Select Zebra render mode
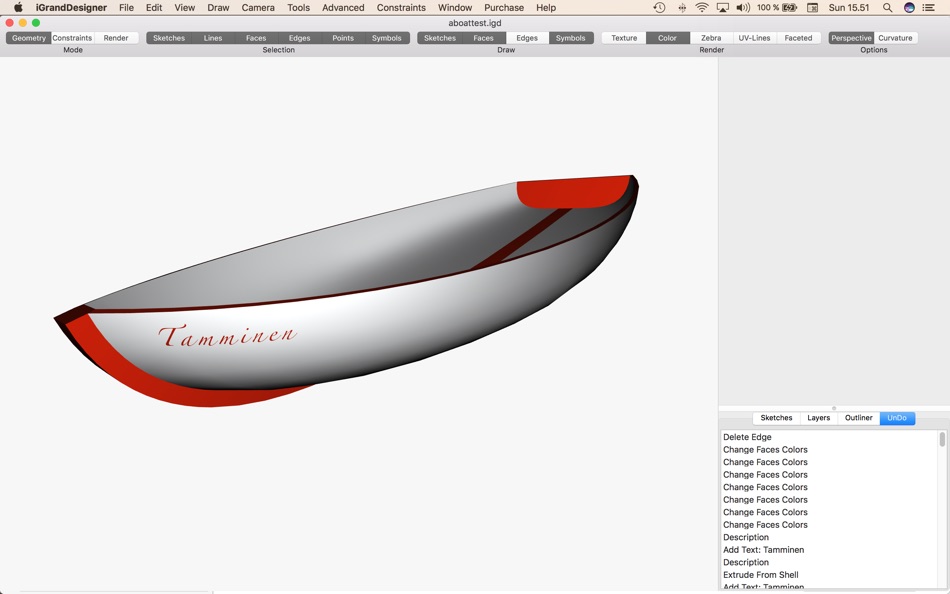Image resolution: width=950 pixels, height=594 pixels. tap(711, 38)
